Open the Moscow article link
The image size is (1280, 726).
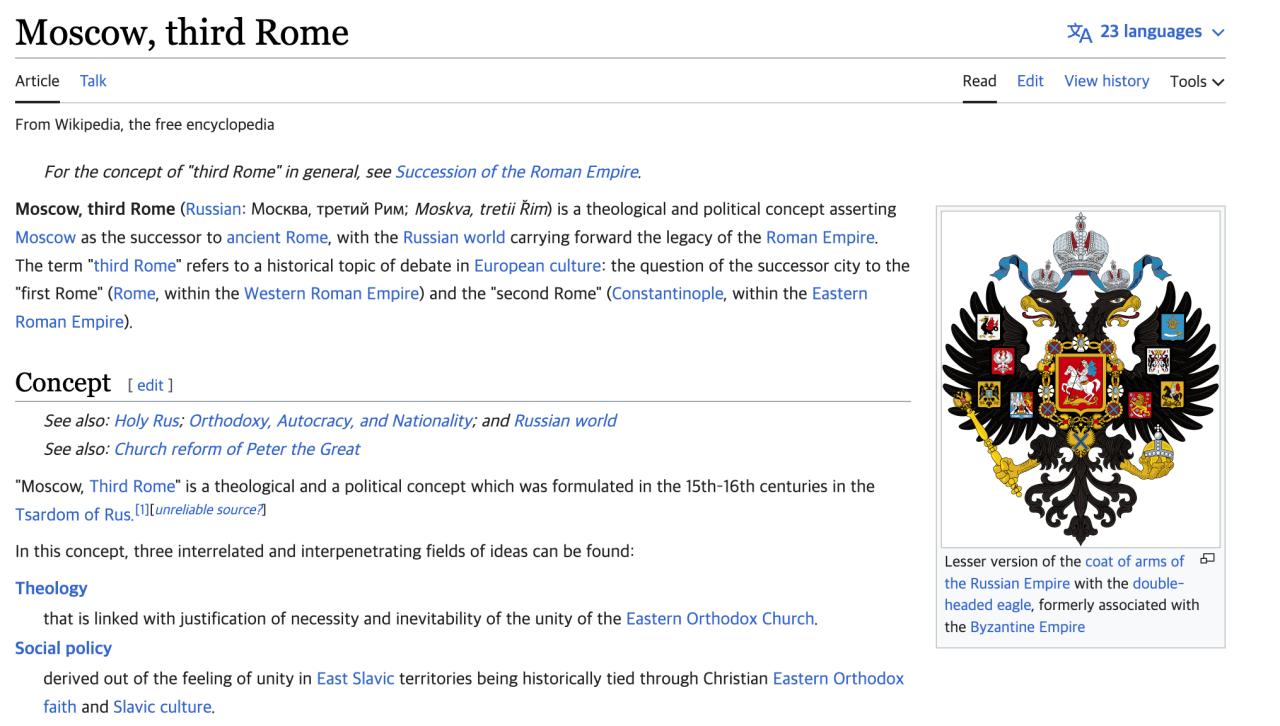(x=45, y=238)
